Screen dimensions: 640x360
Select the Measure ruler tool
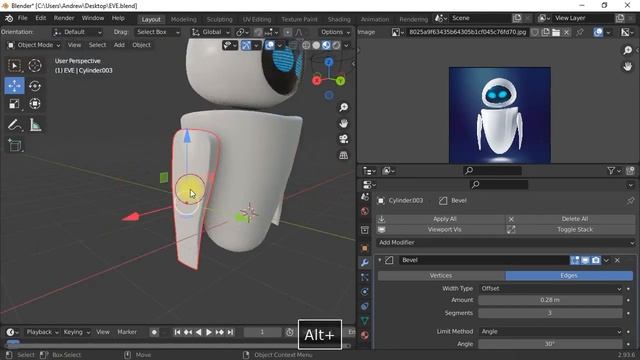click(35, 125)
